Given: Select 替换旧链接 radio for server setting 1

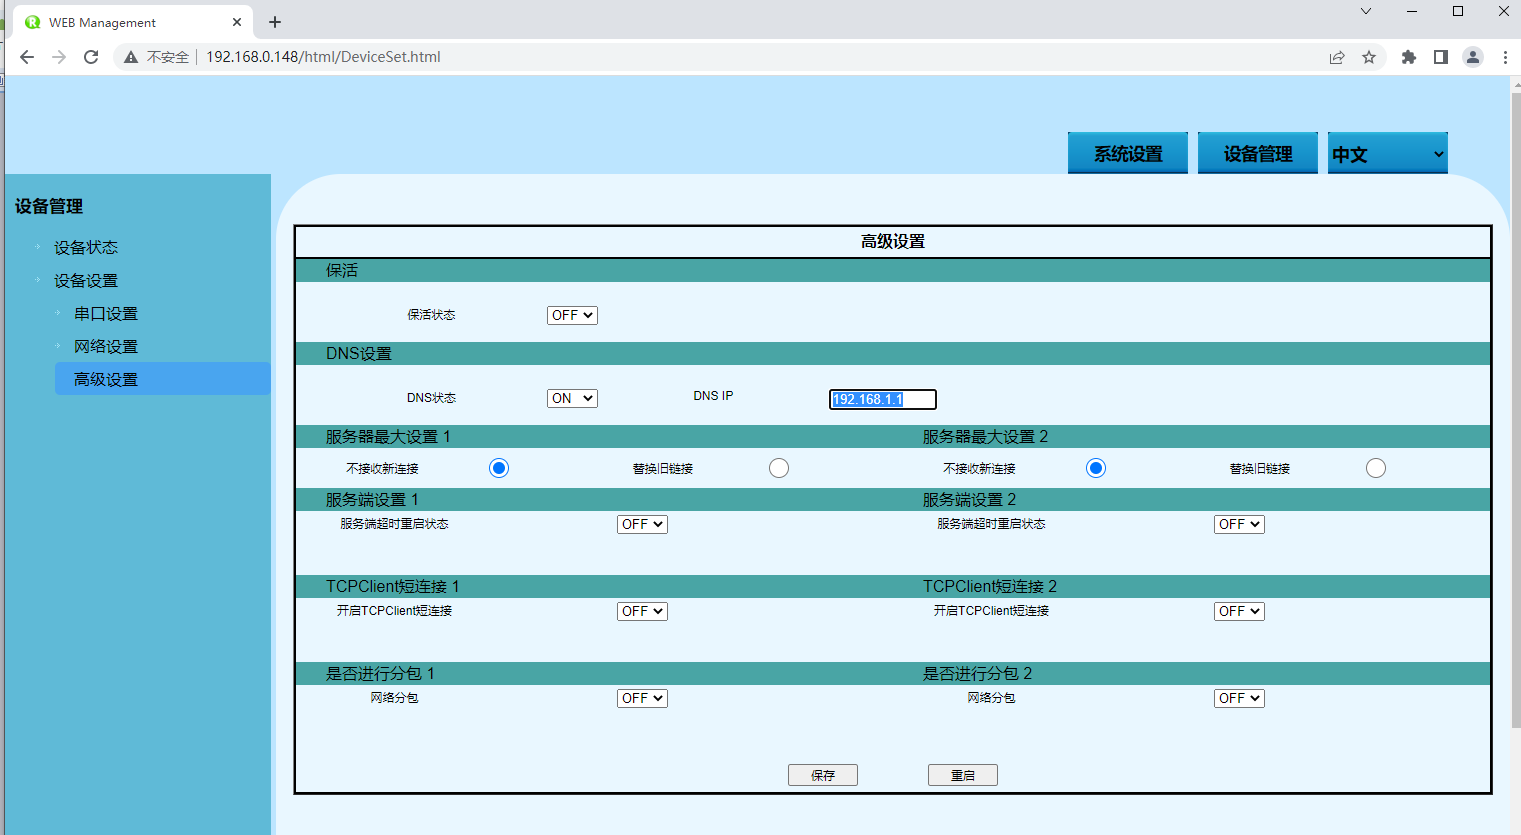Looking at the screenshot, I should pyautogui.click(x=779, y=468).
